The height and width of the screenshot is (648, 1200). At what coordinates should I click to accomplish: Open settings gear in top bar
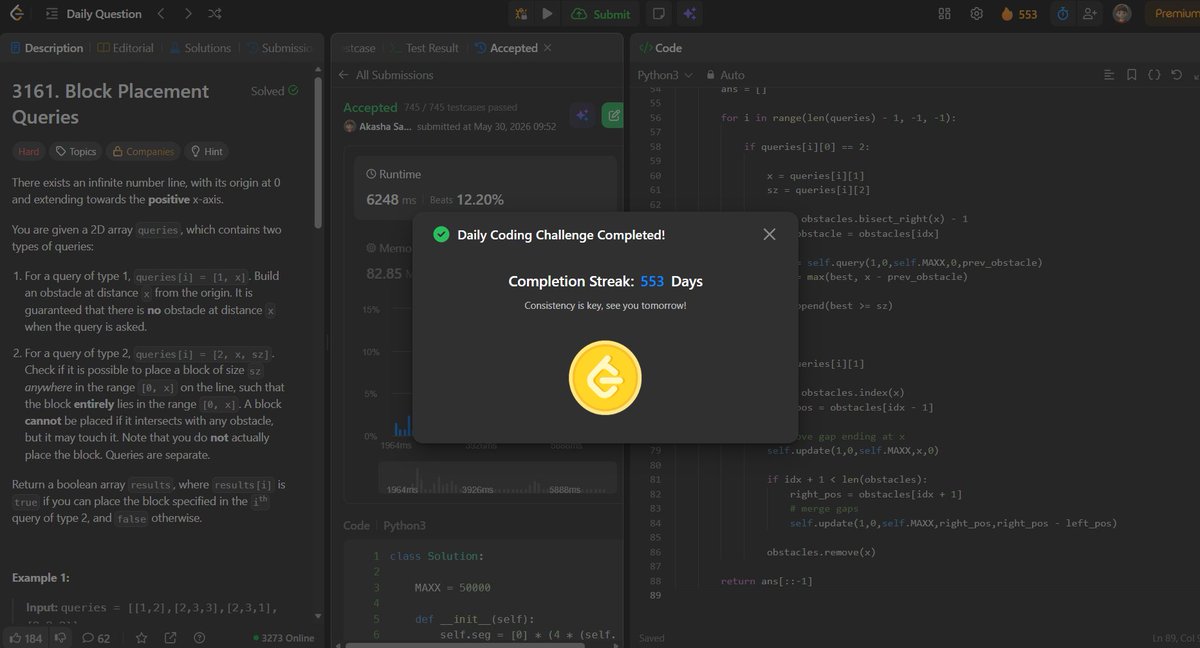pyautogui.click(x=976, y=14)
